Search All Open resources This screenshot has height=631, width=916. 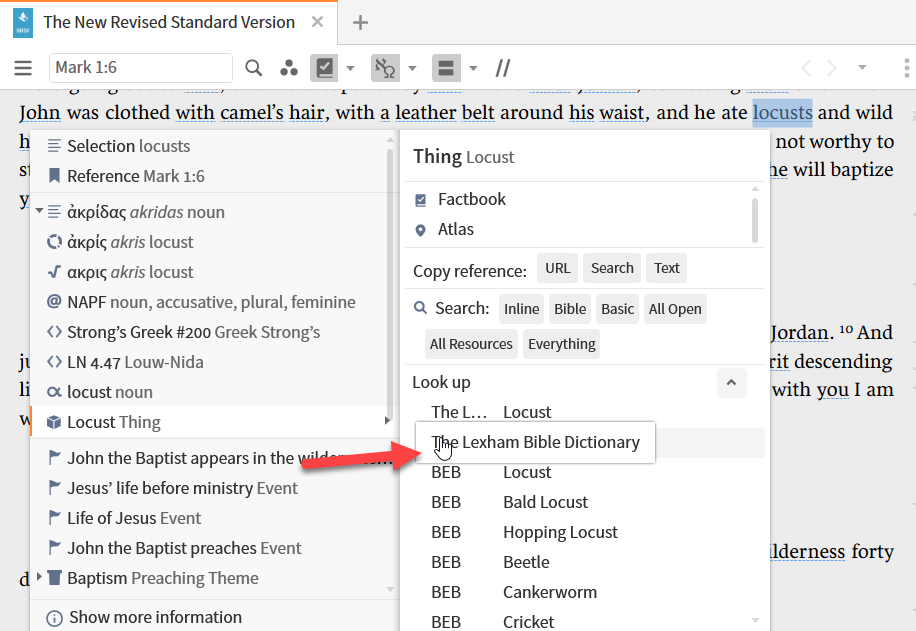coord(675,309)
